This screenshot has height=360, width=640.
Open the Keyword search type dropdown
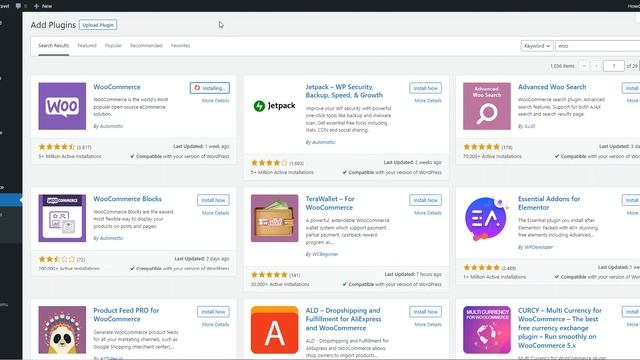click(537, 46)
